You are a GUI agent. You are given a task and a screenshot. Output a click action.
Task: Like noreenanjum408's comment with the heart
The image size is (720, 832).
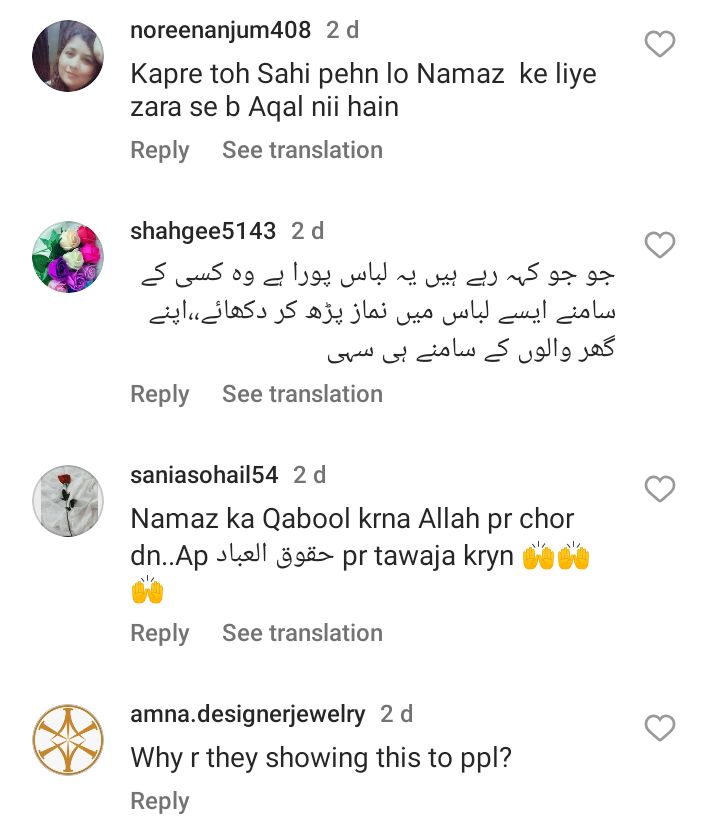coord(659,44)
